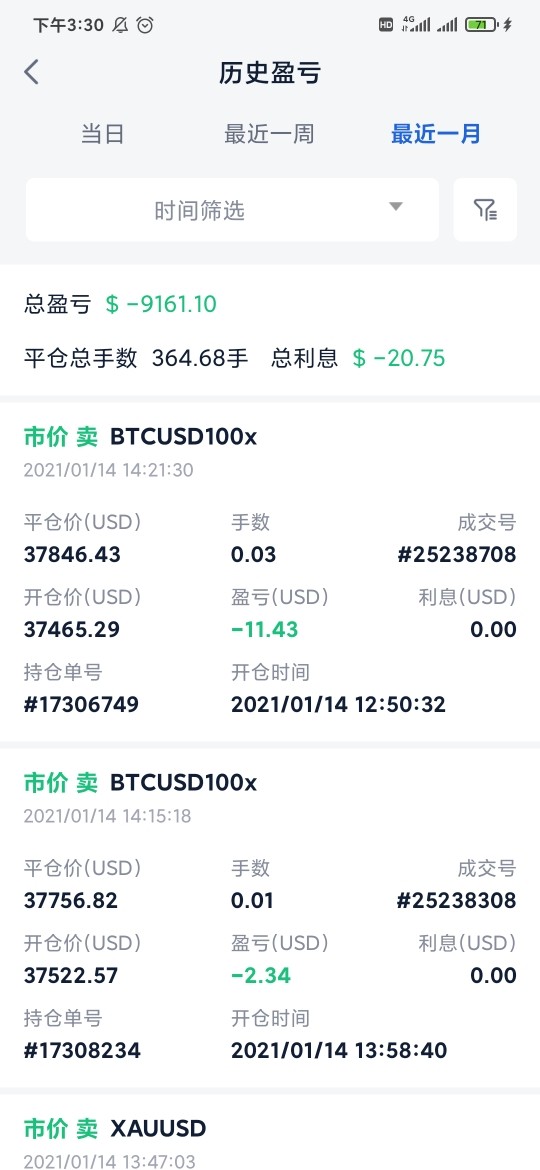Open first BTCUSD100x trade record
540x1170 pixels.
(270, 572)
